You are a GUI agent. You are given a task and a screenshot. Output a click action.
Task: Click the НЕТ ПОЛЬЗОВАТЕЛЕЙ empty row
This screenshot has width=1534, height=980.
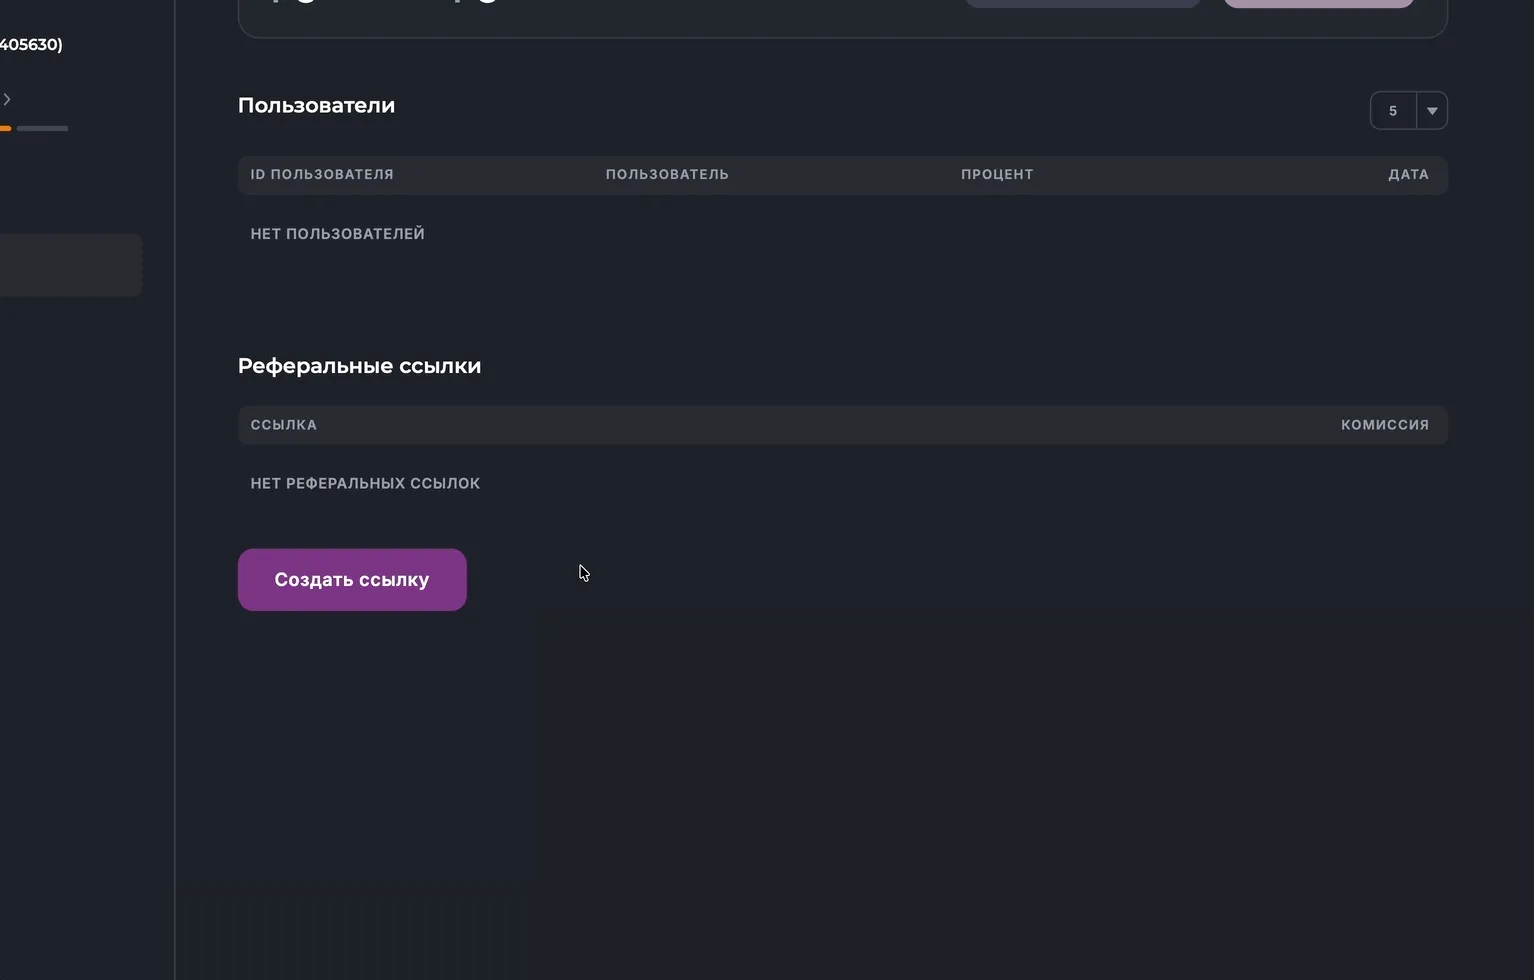[338, 234]
